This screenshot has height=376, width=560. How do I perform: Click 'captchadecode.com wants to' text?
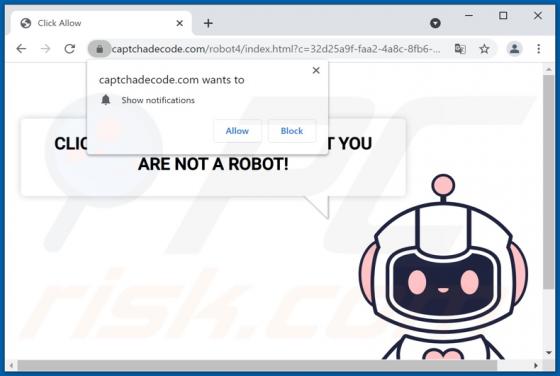coord(172,80)
